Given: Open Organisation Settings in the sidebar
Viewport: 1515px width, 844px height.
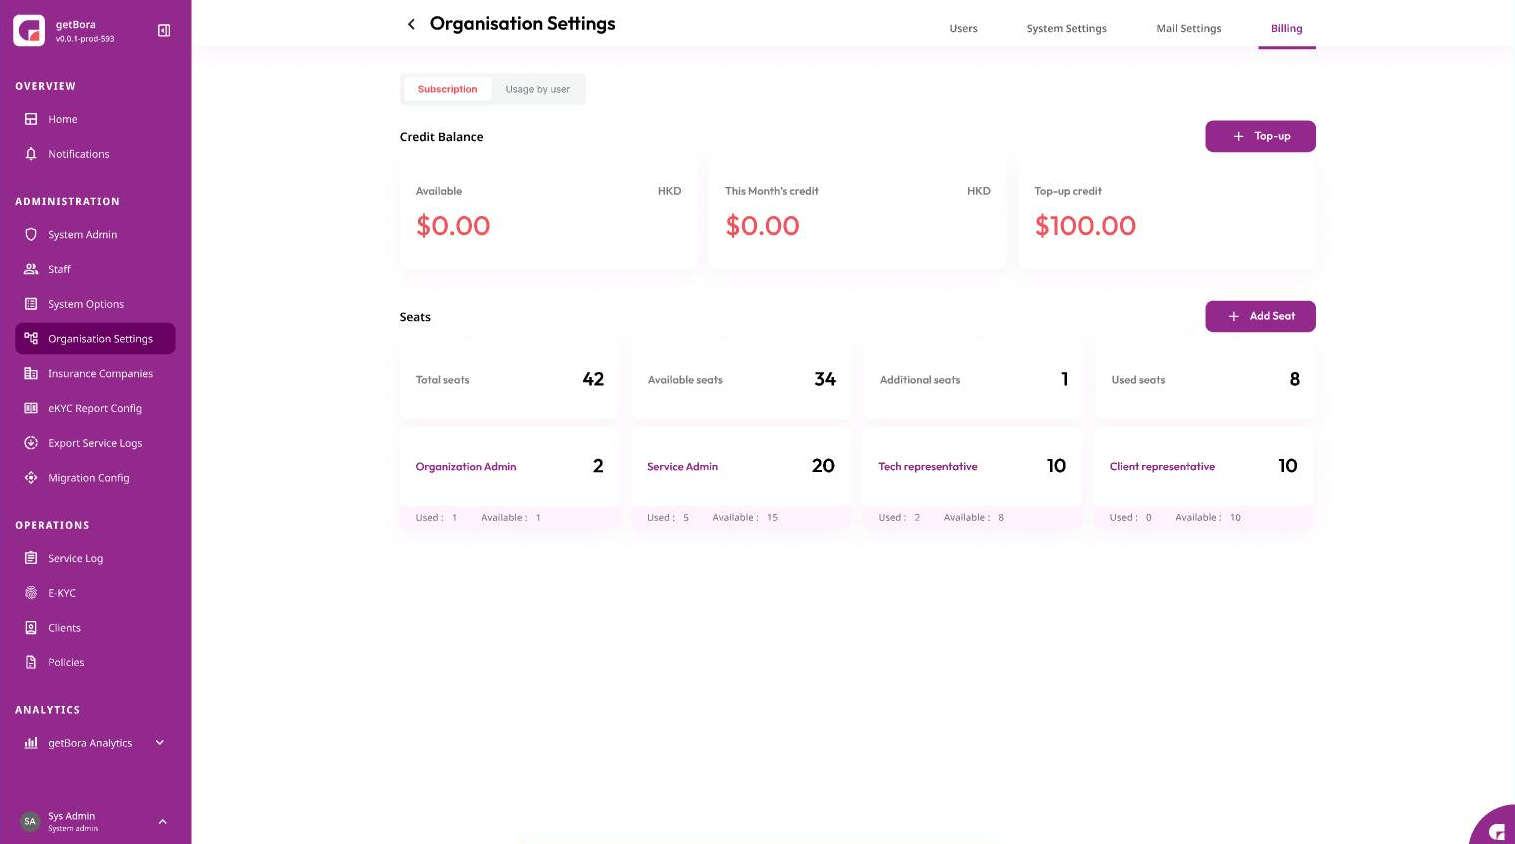Looking at the screenshot, I should tap(95, 338).
